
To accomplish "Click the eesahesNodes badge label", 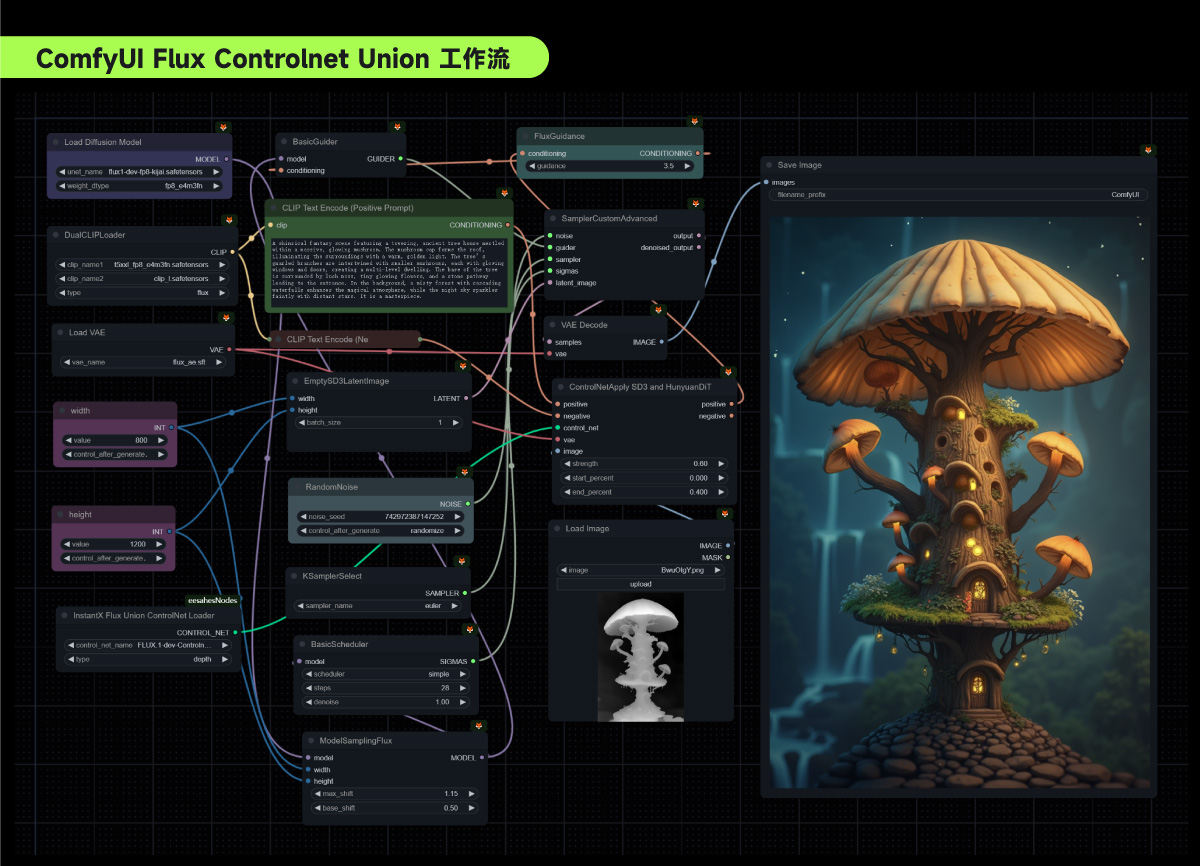I will (x=212, y=600).
